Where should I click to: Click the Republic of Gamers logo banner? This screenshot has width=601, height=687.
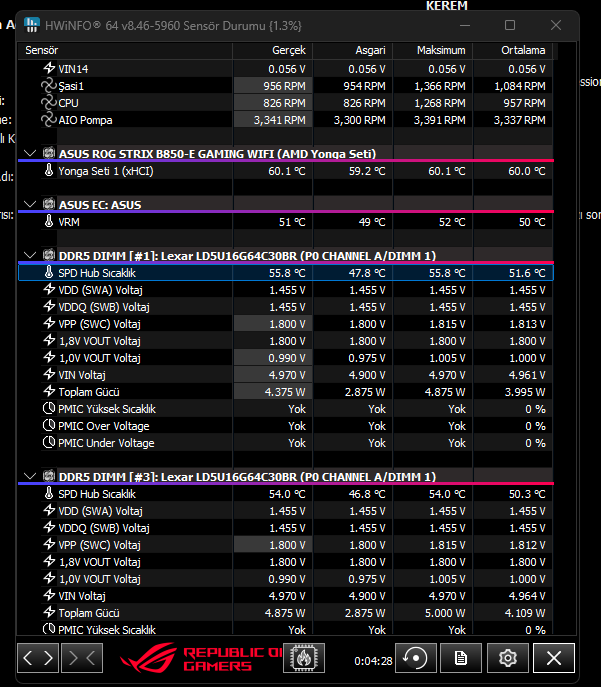click(x=201, y=658)
